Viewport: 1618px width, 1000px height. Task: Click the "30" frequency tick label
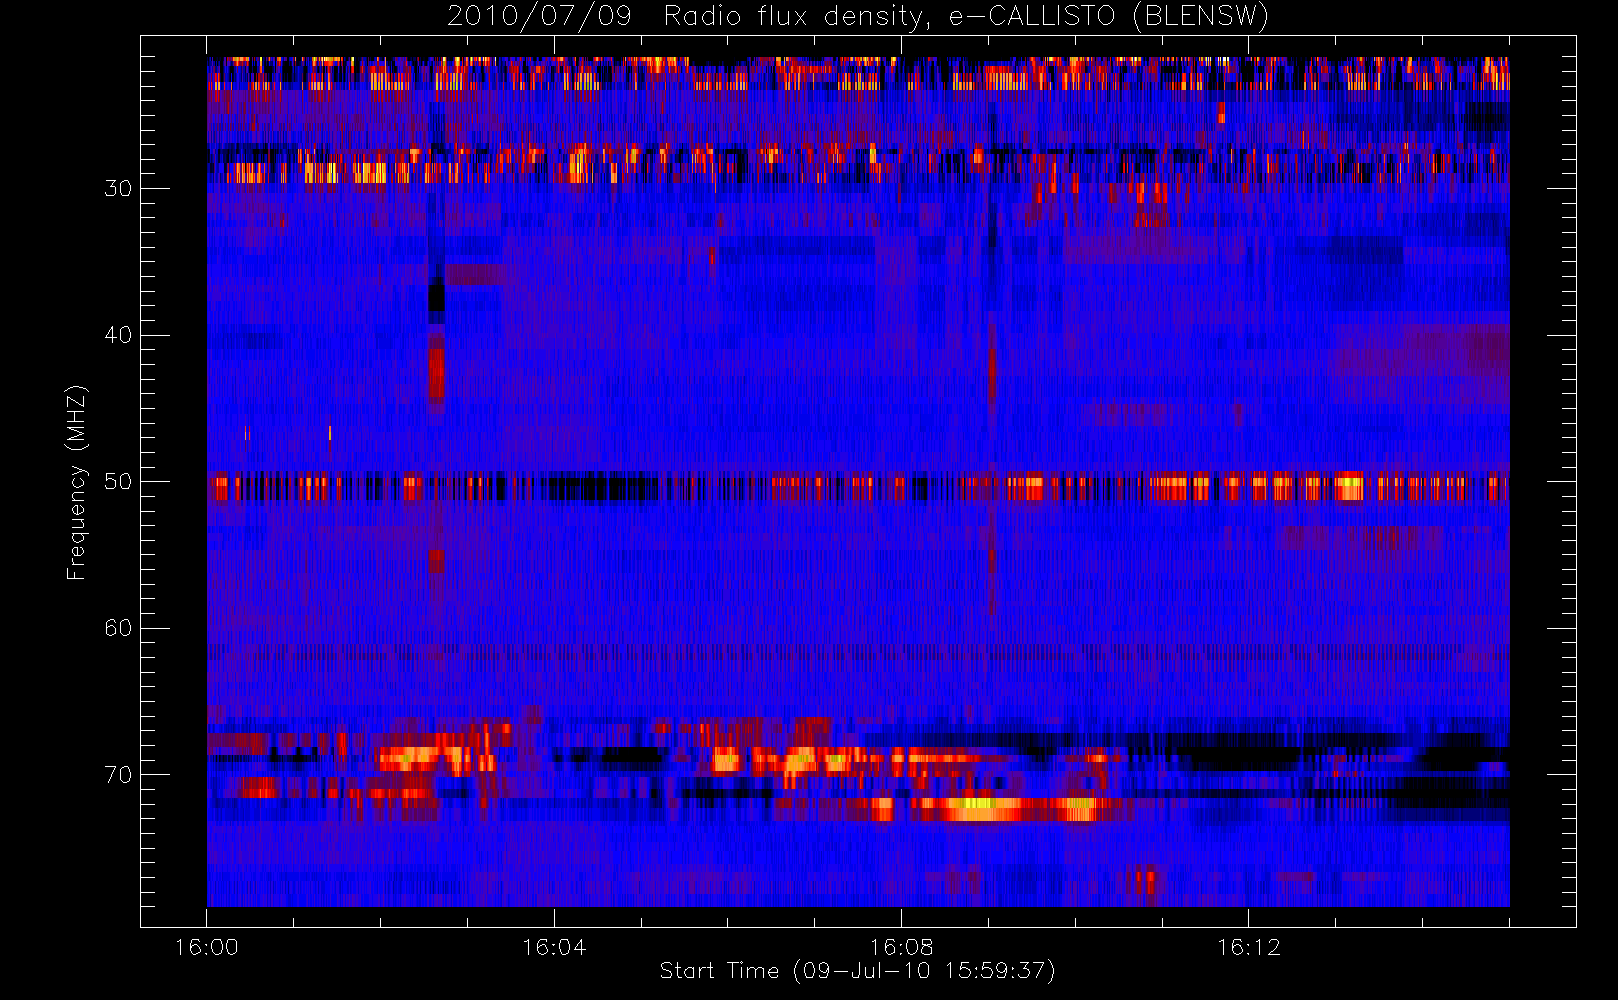(x=118, y=189)
